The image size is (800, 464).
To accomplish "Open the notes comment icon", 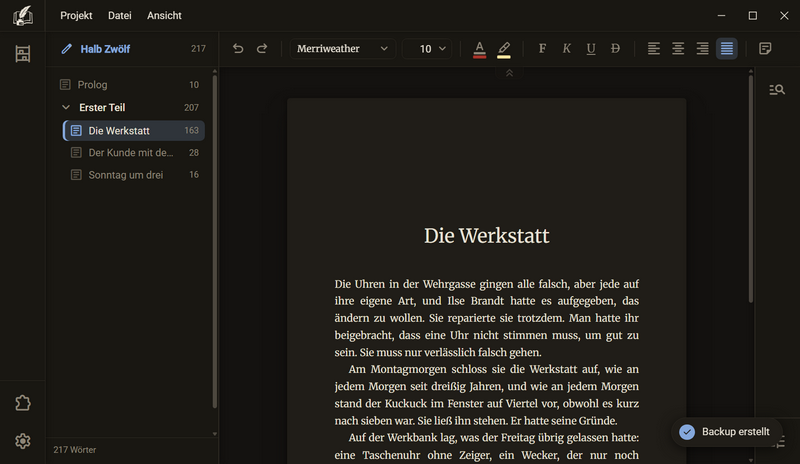I will coord(765,48).
